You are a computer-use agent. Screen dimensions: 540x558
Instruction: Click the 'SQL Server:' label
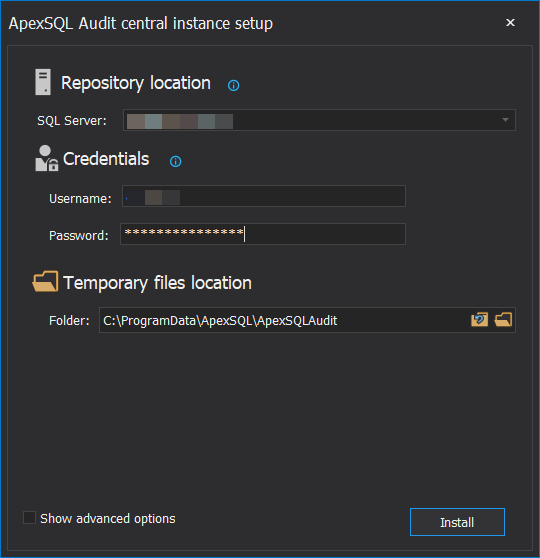[72, 121]
